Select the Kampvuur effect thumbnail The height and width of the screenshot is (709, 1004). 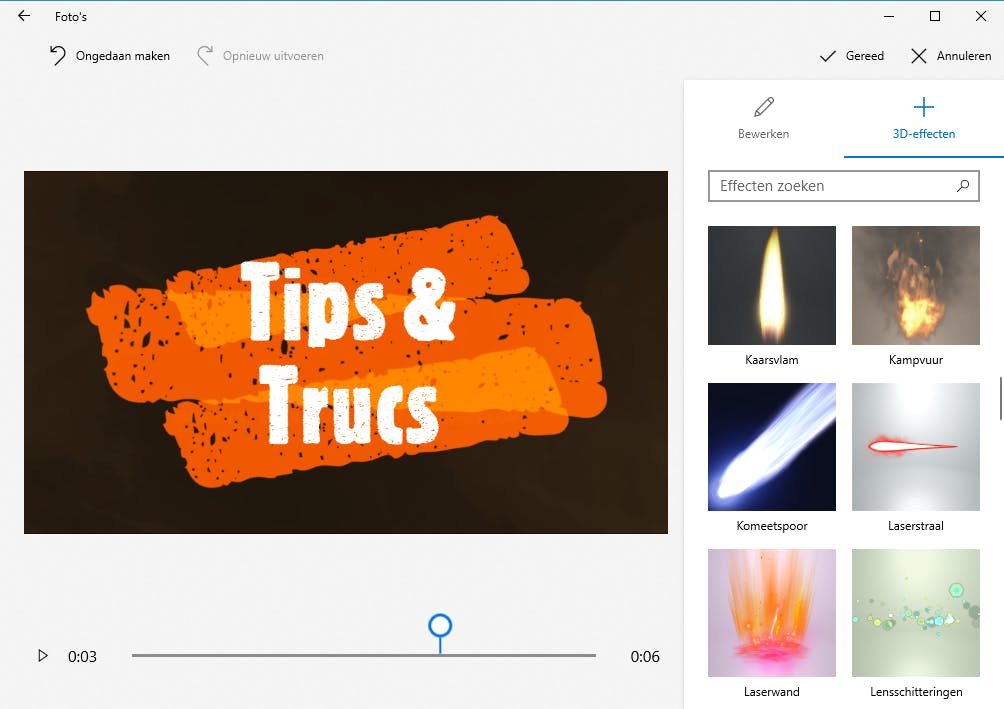pyautogui.click(x=916, y=285)
